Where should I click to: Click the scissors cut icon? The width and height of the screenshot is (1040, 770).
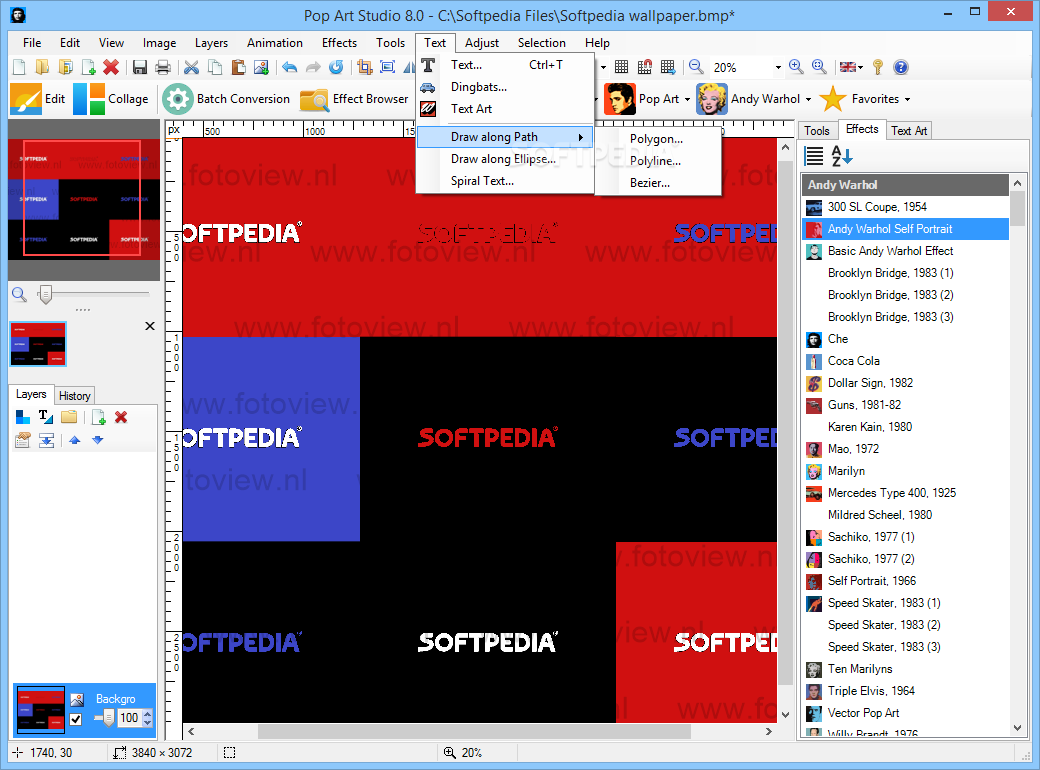tap(192, 67)
